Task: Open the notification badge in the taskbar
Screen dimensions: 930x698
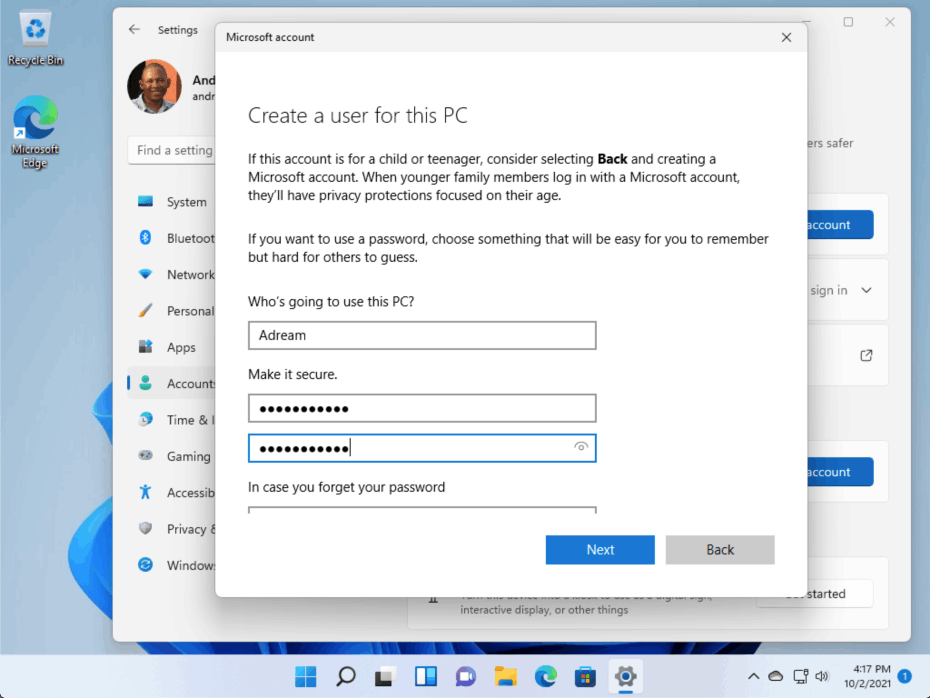Action: tap(904, 676)
